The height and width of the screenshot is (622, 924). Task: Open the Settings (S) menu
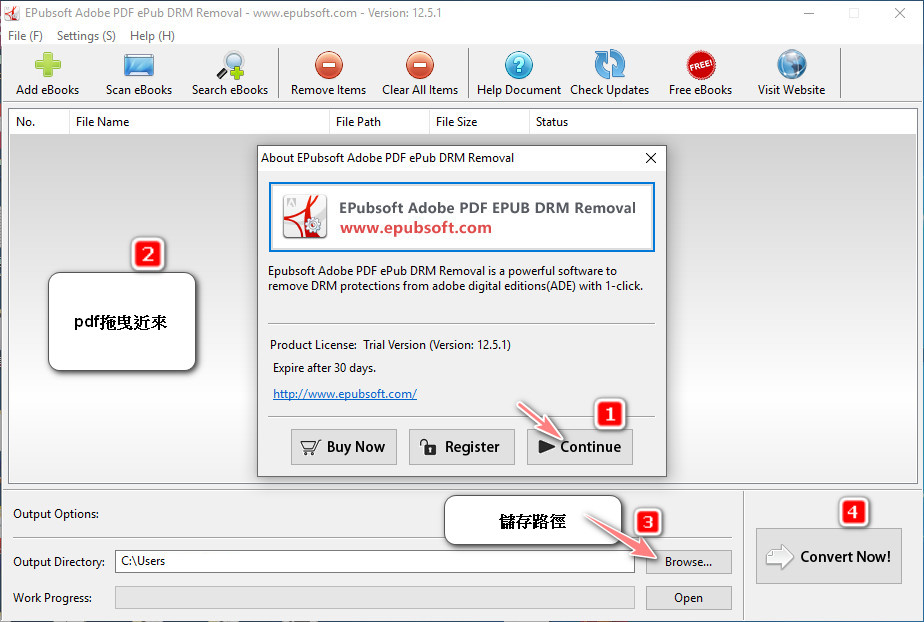click(85, 35)
